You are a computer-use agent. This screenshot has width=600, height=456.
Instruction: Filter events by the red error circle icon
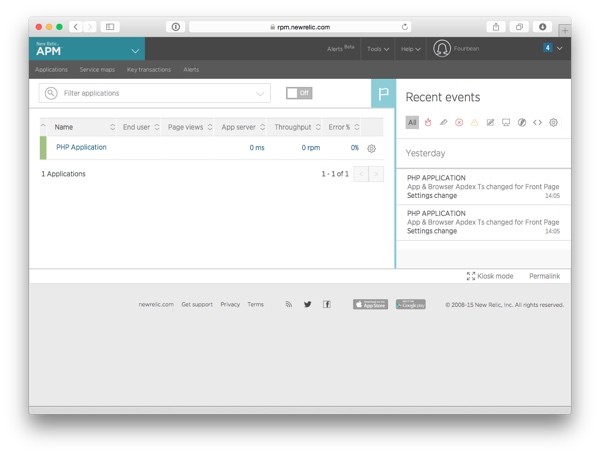[459, 122]
